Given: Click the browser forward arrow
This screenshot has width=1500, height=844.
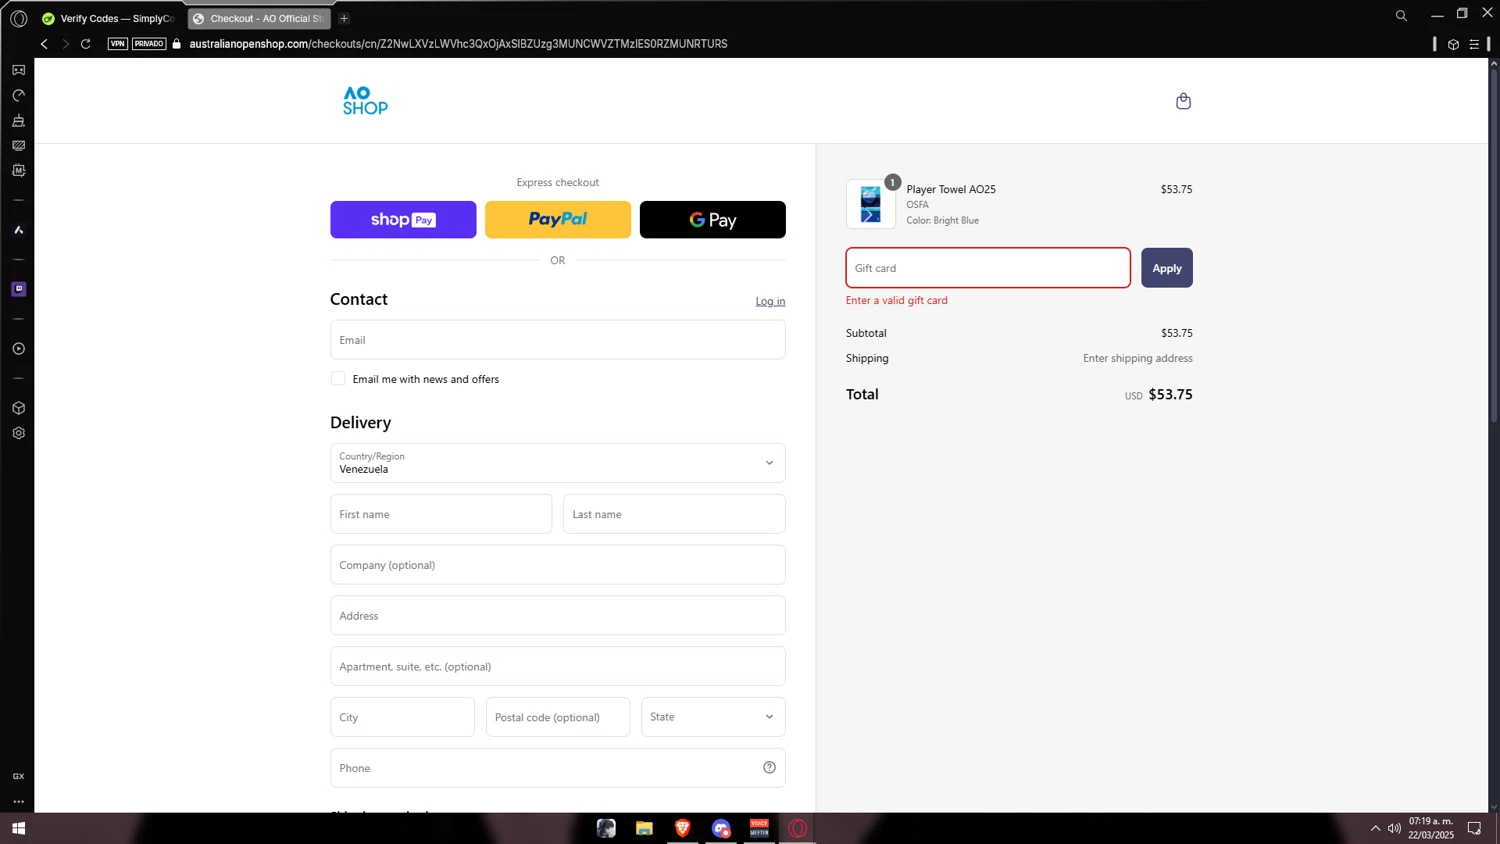Looking at the screenshot, I should click(65, 44).
